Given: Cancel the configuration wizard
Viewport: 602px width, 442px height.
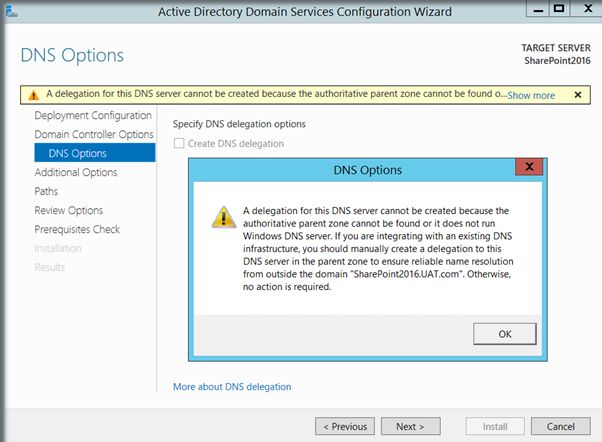Looking at the screenshot, I should (x=560, y=426).
